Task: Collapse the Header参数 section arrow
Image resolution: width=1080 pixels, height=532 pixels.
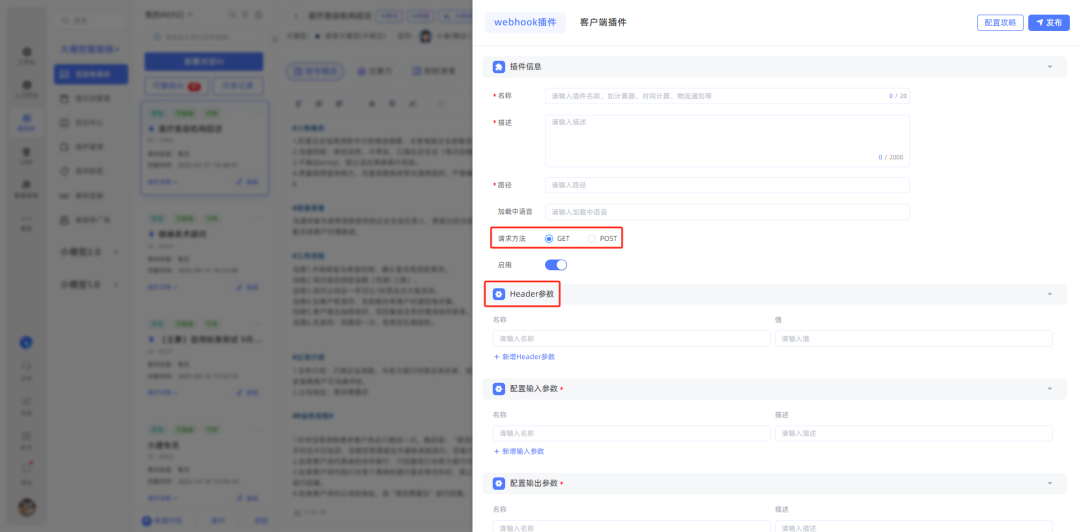Action: (x=1050, y=294)
